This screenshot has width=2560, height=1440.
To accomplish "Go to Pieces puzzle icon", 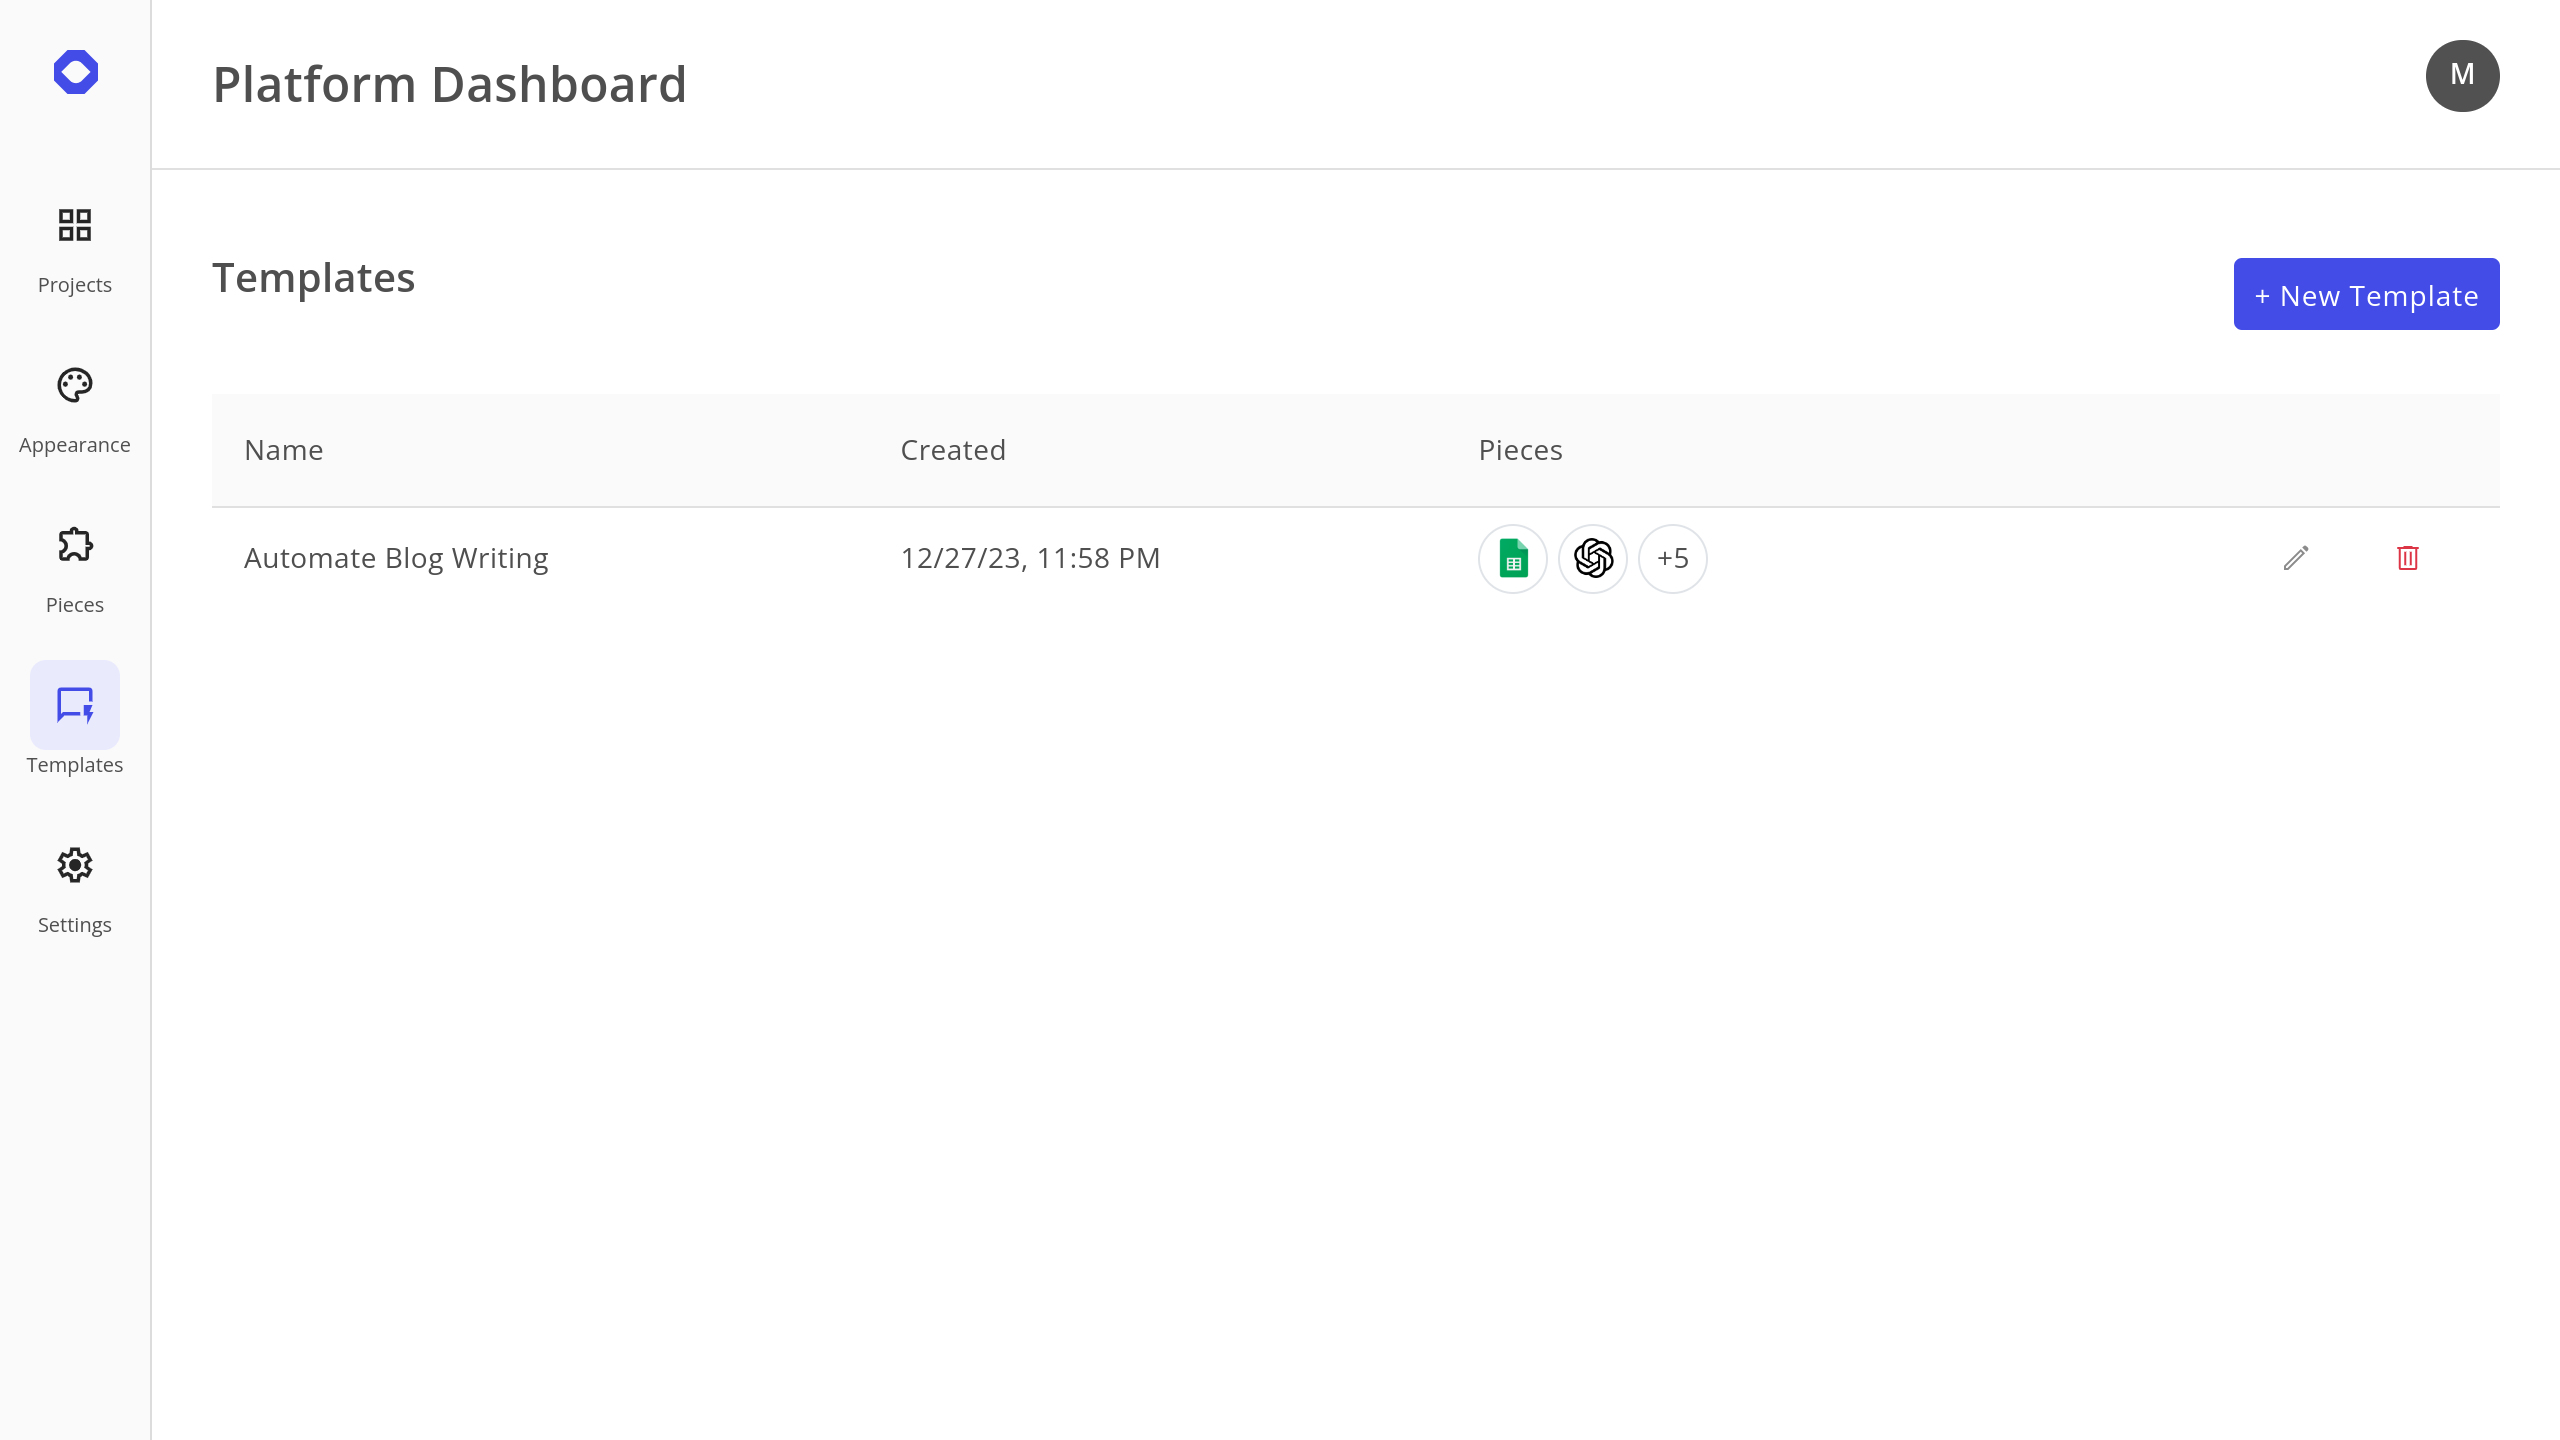I will pyautogui.click(x=75, y=545).
